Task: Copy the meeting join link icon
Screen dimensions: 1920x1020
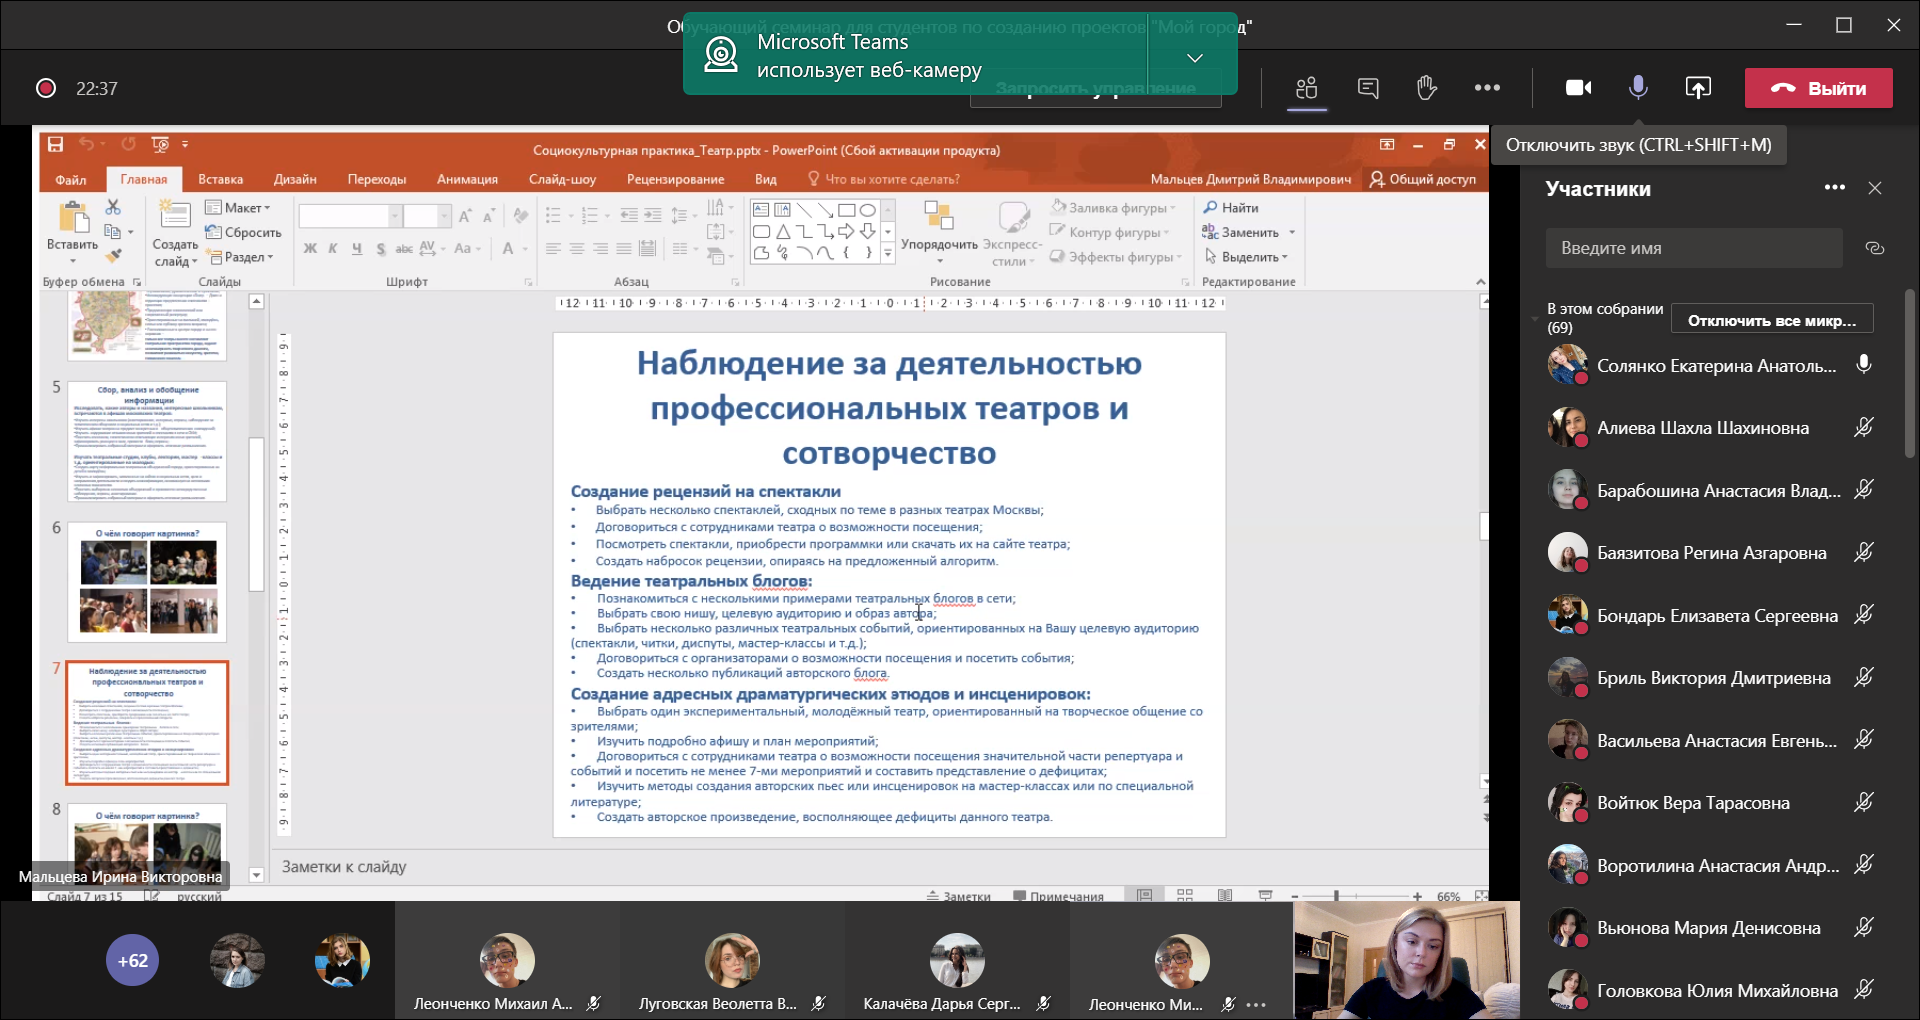Action: click(x=1875, y=248)
